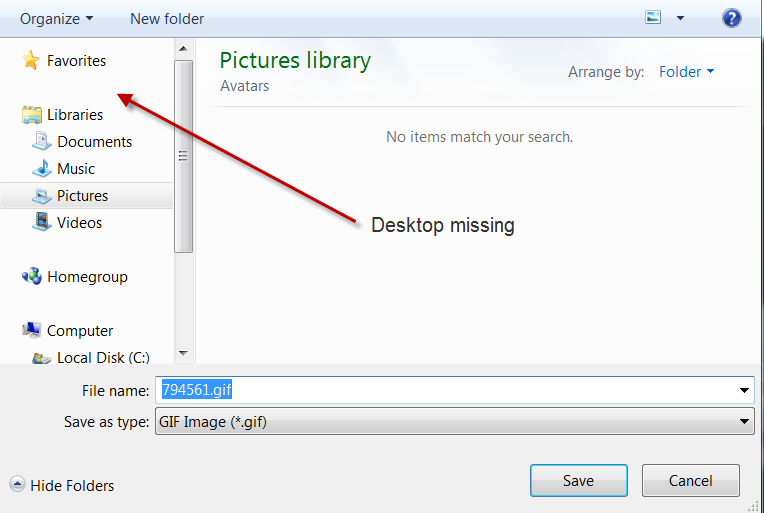Click New folder in the toolbar

coord(167,19)
